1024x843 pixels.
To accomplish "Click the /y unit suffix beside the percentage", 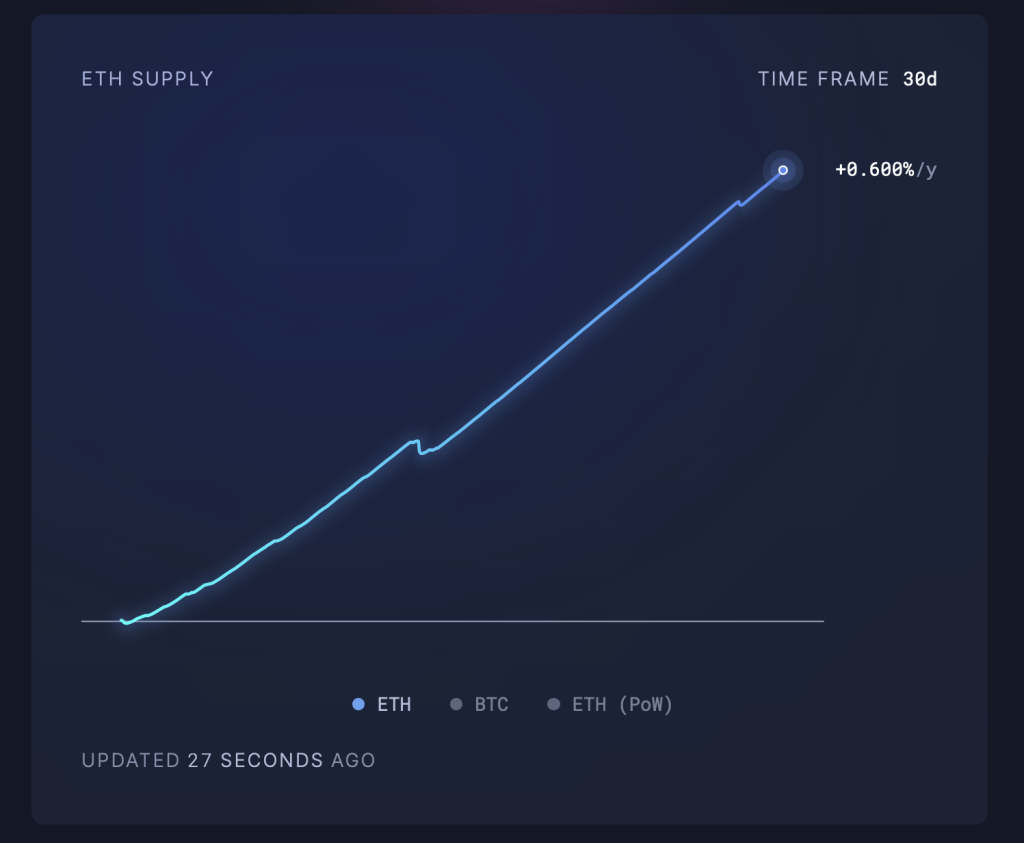I will tap(927, 170).
